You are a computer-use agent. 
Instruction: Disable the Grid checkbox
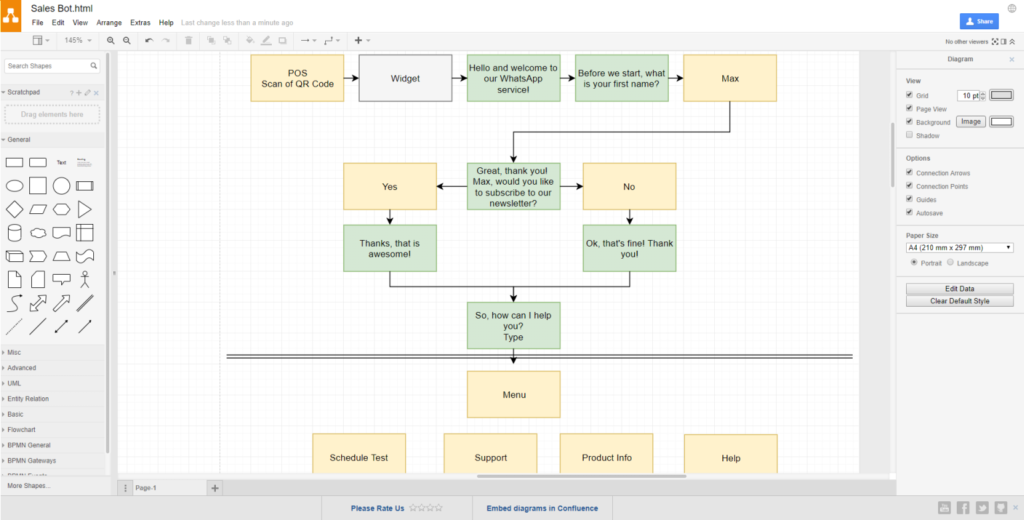[909, 95]
